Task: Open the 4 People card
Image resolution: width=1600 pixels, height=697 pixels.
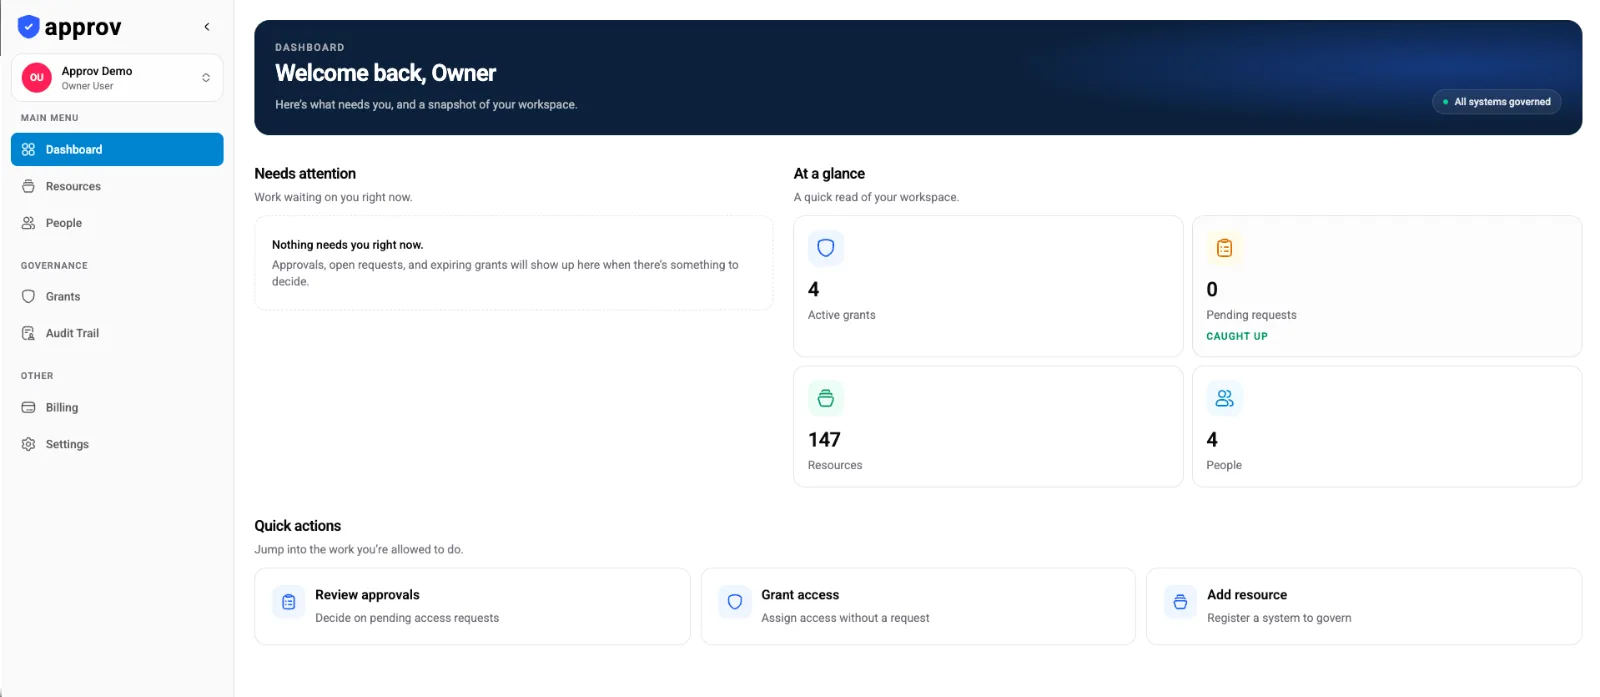Action: click(x=1387, y=427)
